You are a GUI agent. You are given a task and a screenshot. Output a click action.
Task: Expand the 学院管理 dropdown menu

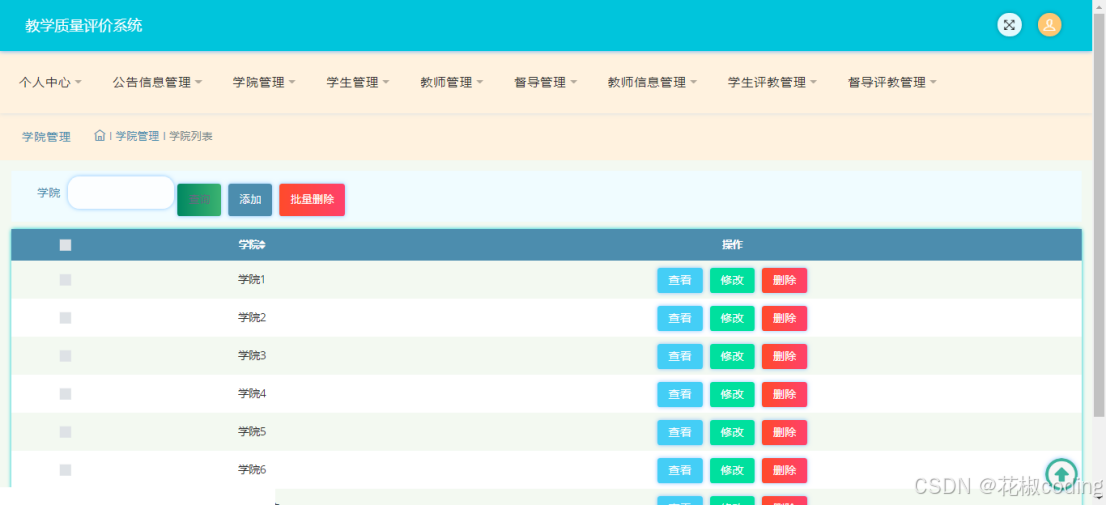(x=264, y=83)
